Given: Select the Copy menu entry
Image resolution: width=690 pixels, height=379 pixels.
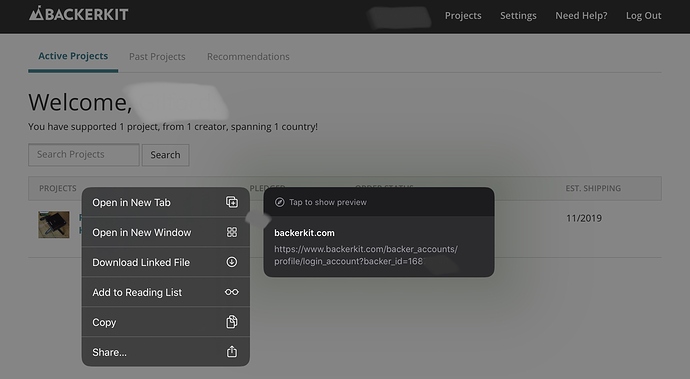Looking at the screenshot, I should pos(166,322).
